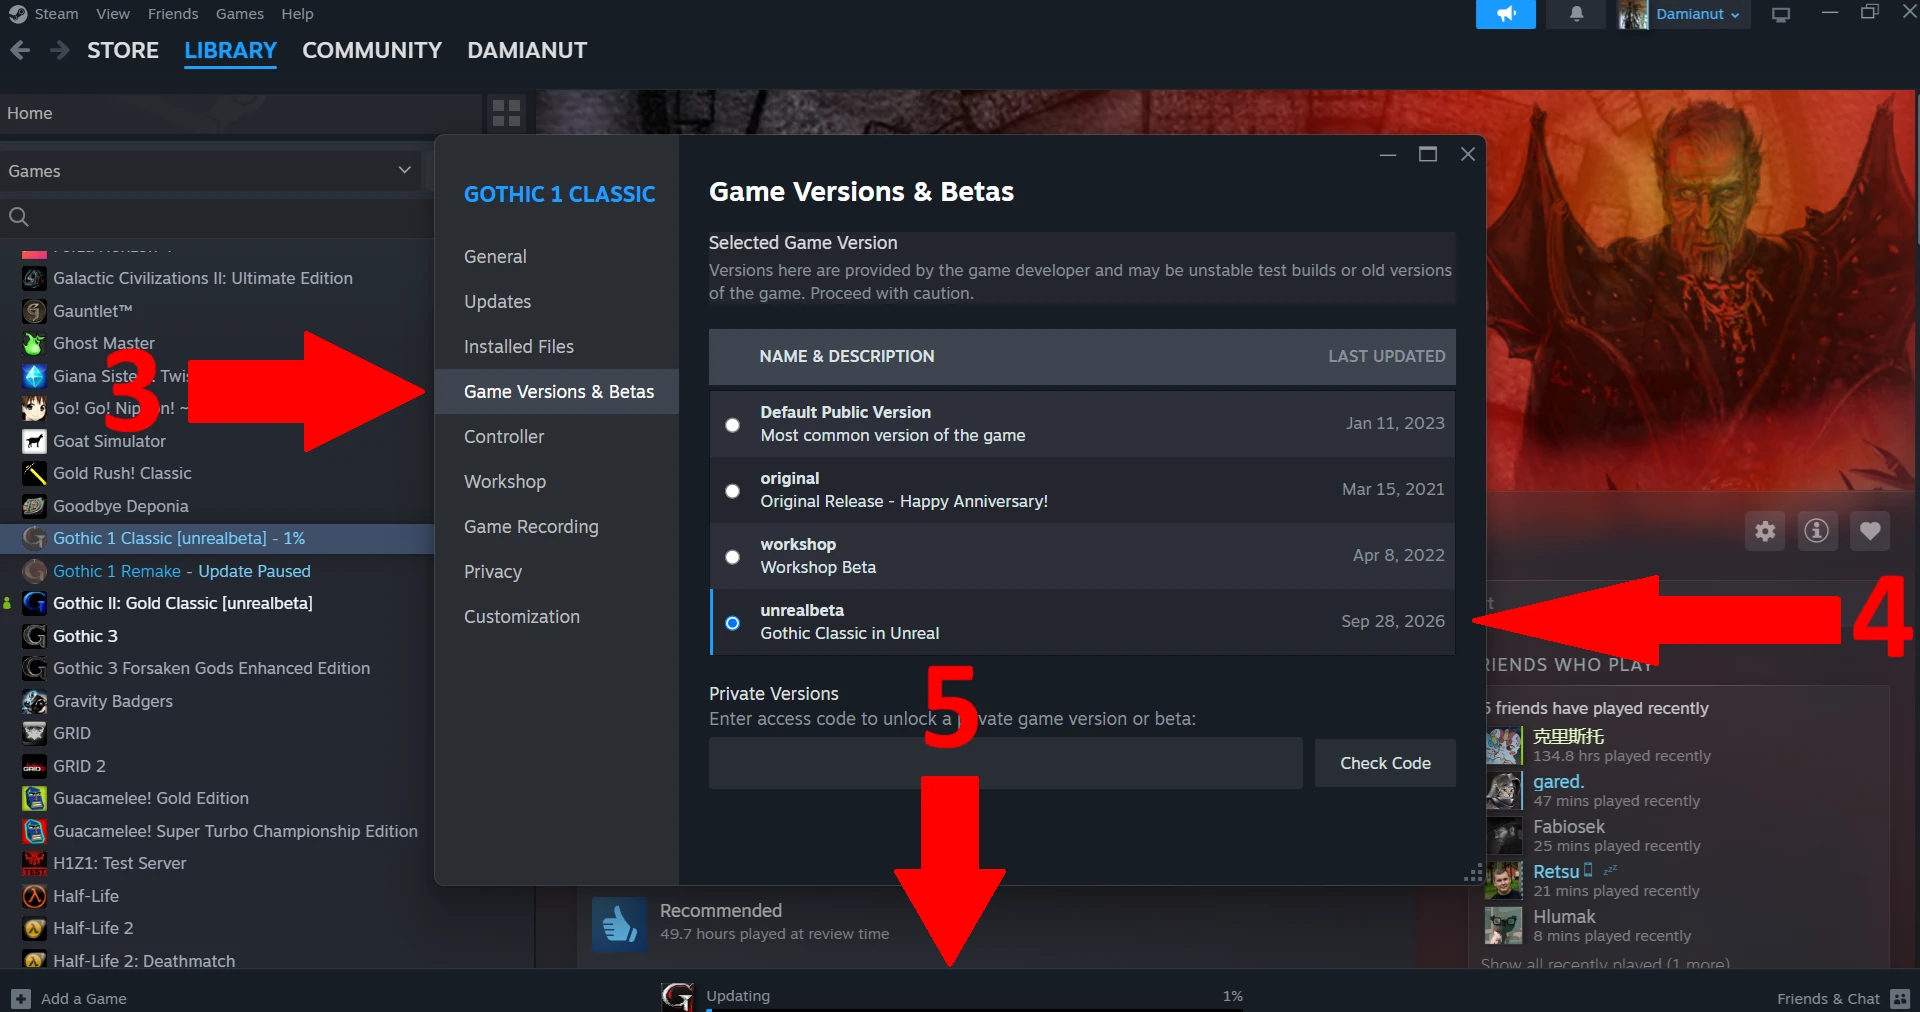1920x1012 pixels.
Task: Click the Big Picture mode monitor icon
Action: point(1781,14)
